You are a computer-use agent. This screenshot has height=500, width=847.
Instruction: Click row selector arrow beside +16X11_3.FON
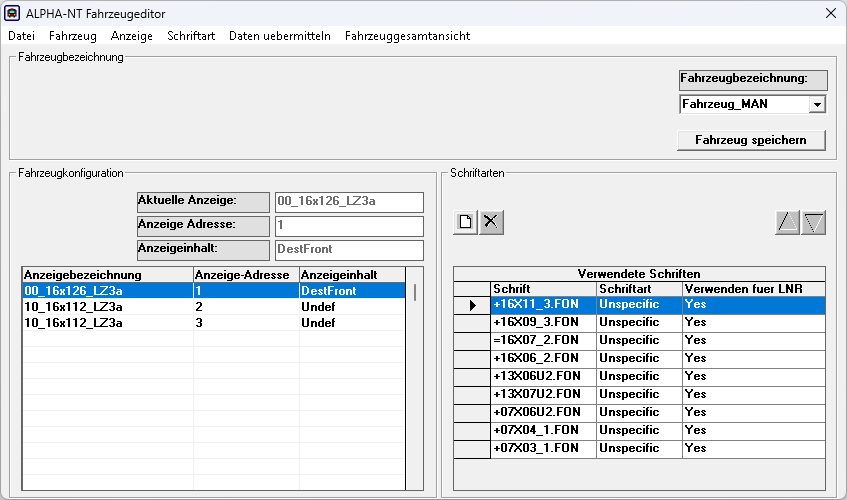pyautogui.click(x=472, y=305)
